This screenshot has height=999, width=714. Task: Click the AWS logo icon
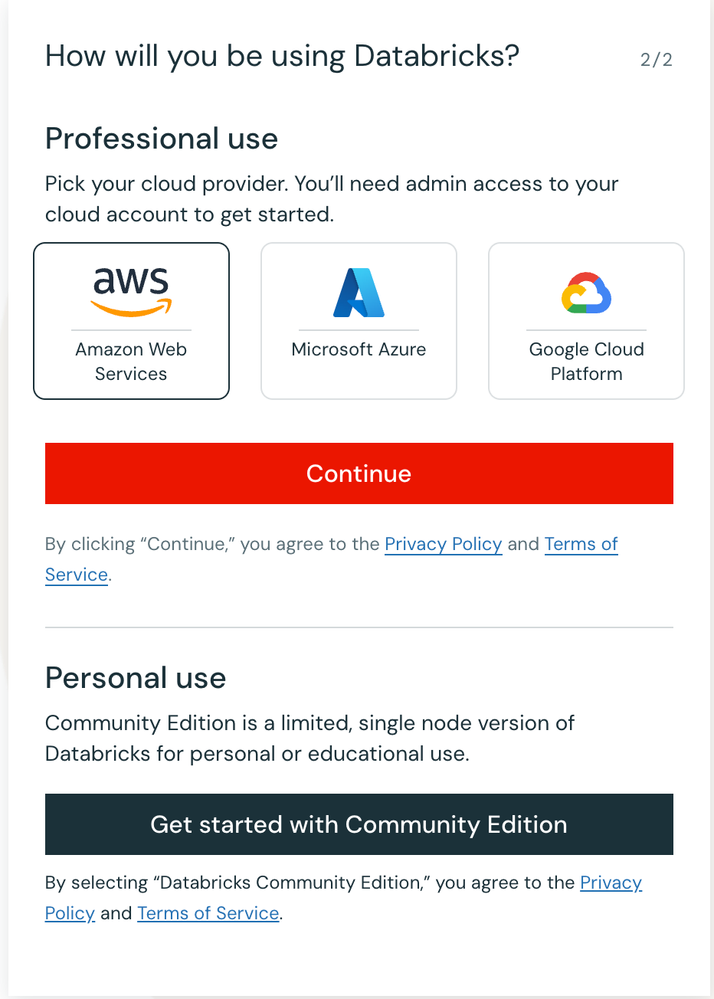(131, 291)
